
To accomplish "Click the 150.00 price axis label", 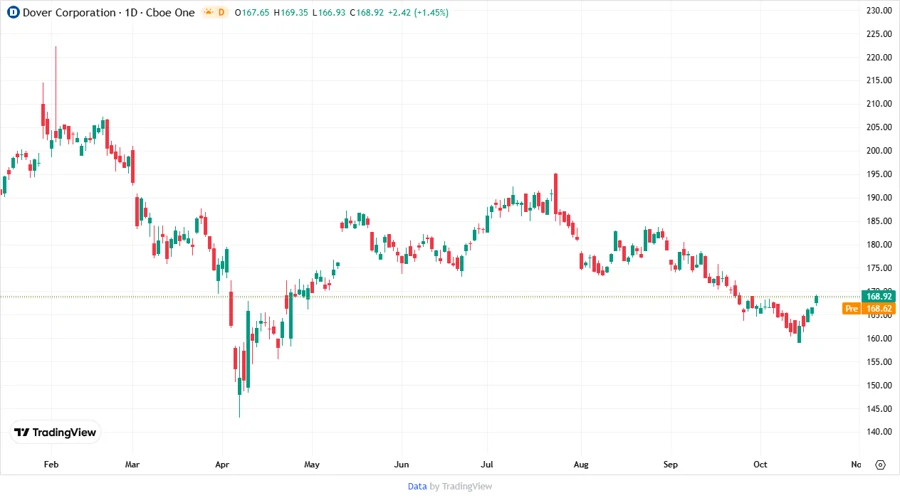I will click(879, 386).
